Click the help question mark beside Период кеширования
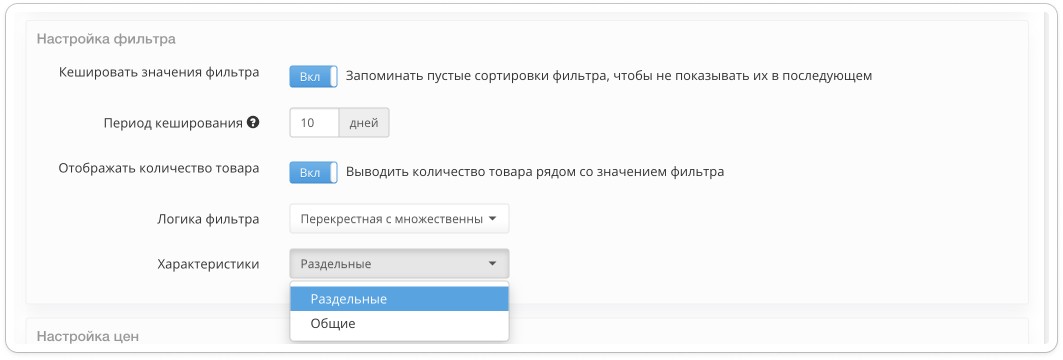 [253, 123]
